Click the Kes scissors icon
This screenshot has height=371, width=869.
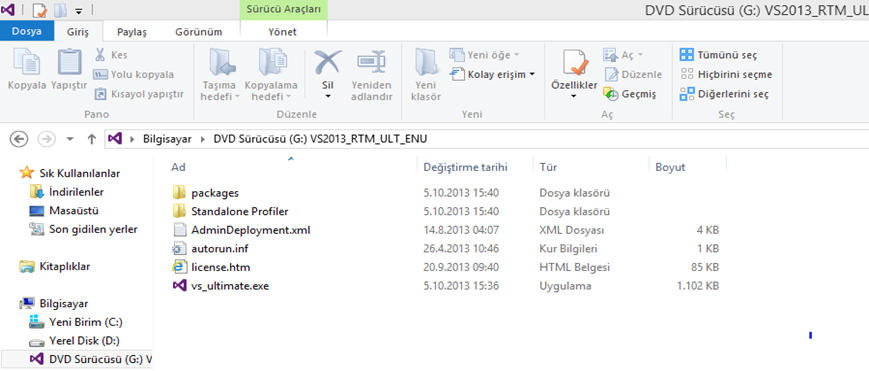coord(100,55)
